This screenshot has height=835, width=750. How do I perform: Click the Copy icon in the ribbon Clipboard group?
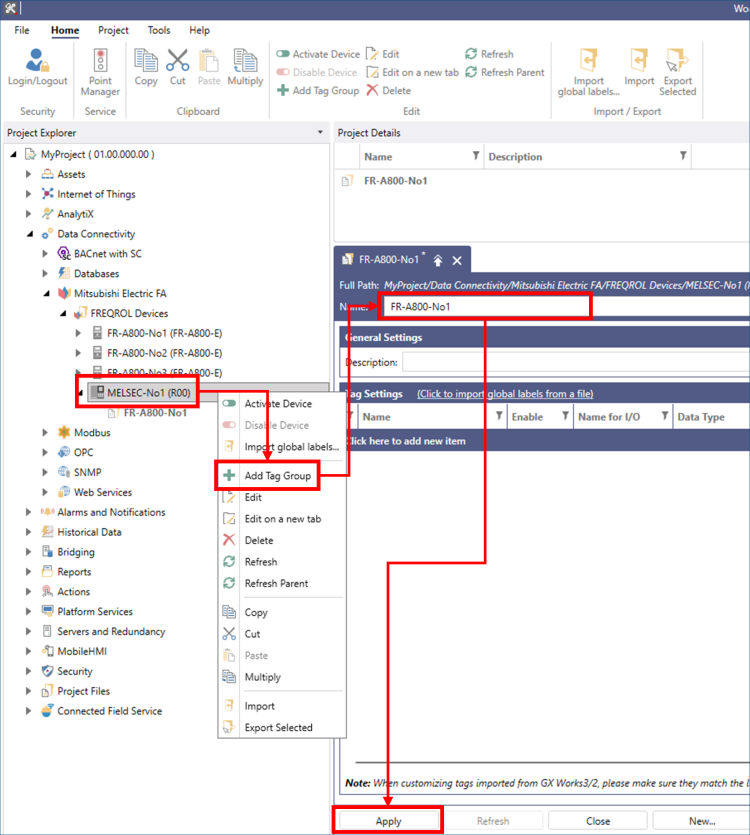[x=146, y=67]
